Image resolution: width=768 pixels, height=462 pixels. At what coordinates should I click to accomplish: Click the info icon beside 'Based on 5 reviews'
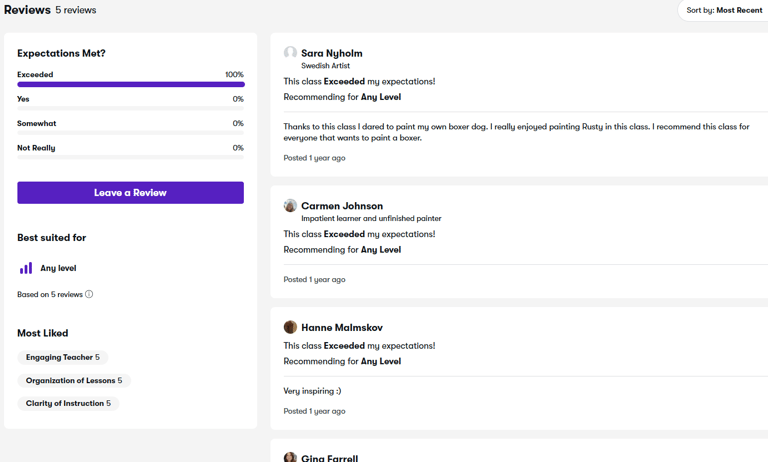89,294
